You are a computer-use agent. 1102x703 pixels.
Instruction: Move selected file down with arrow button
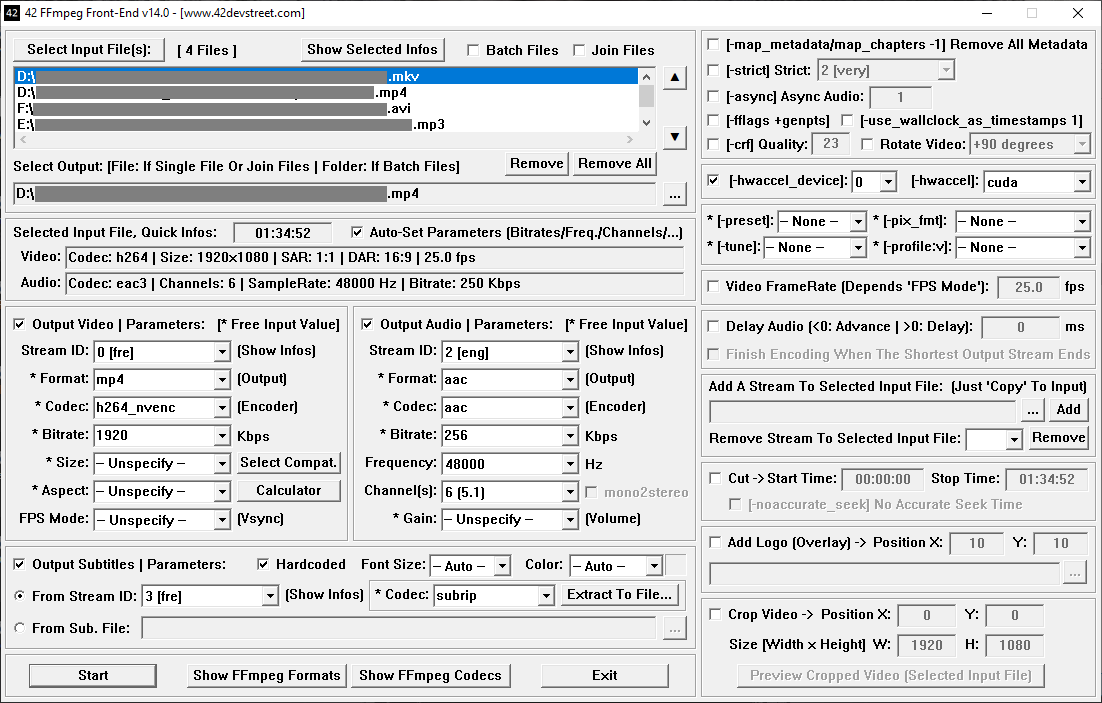click(675, 137)
